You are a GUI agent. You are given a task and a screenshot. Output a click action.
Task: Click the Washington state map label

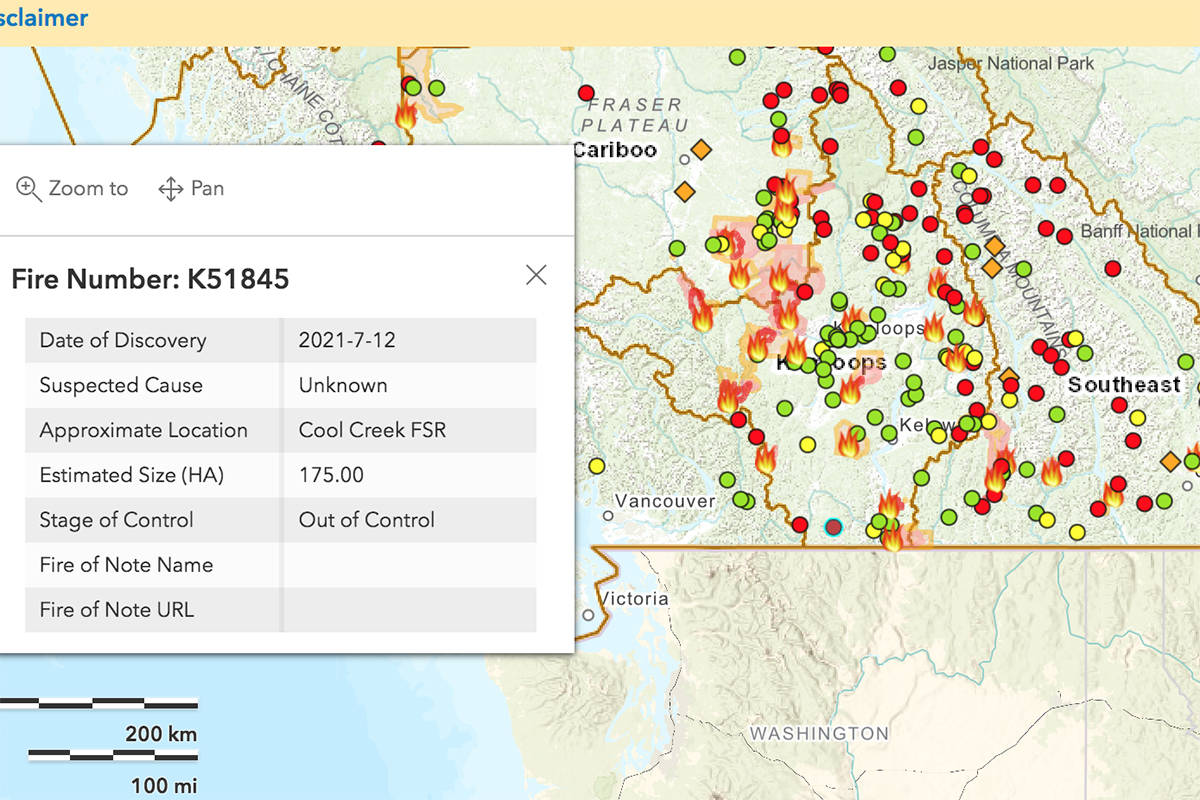[819, 733]
